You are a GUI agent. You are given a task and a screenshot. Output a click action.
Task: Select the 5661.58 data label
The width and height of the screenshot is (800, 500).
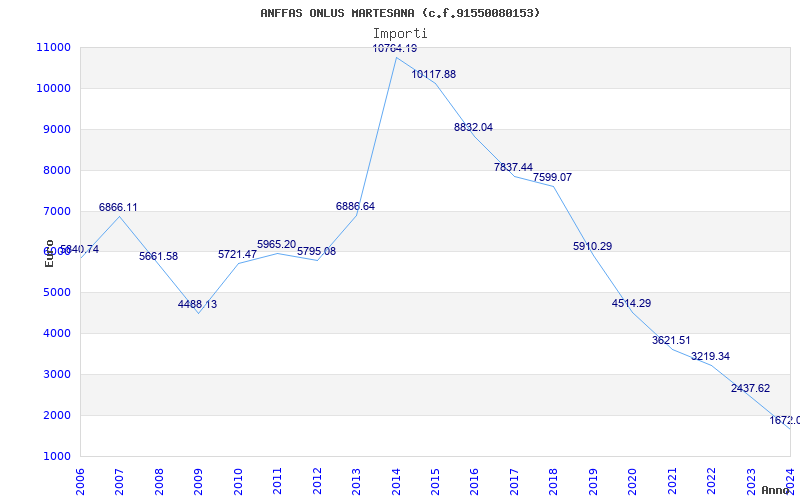click(x=159, y=257)
